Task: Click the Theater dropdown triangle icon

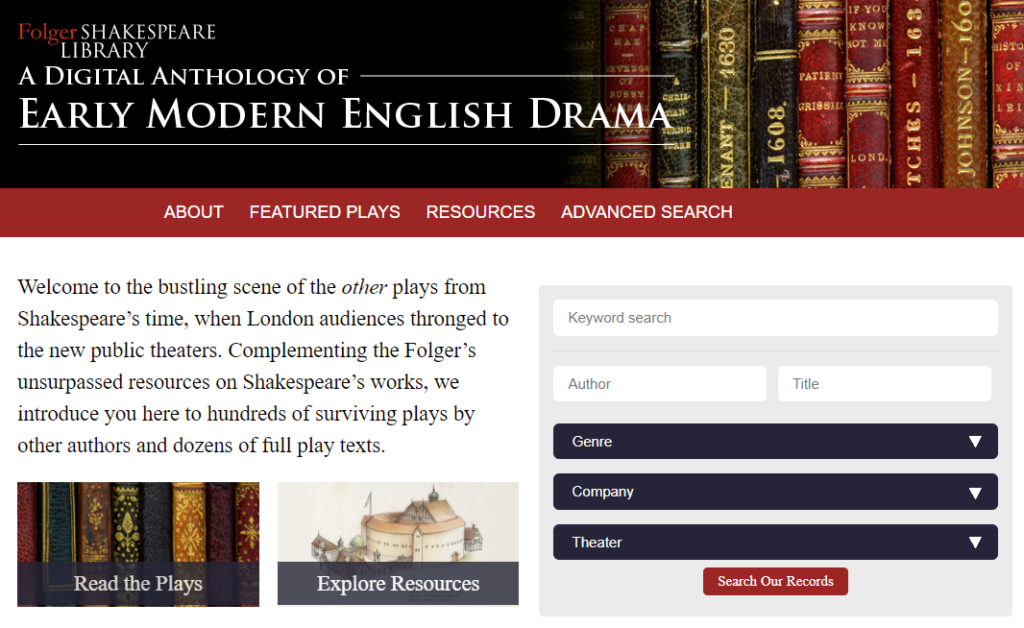Action: (x=975, y=543)
